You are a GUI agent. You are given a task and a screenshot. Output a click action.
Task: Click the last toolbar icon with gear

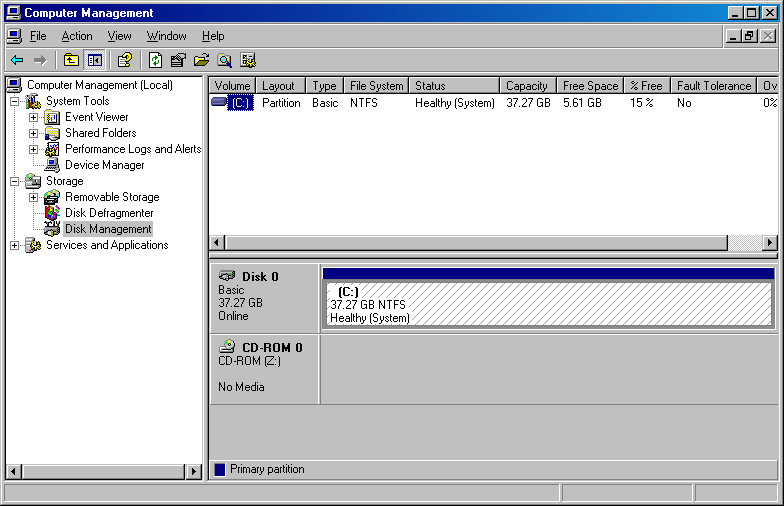[247, 60]
